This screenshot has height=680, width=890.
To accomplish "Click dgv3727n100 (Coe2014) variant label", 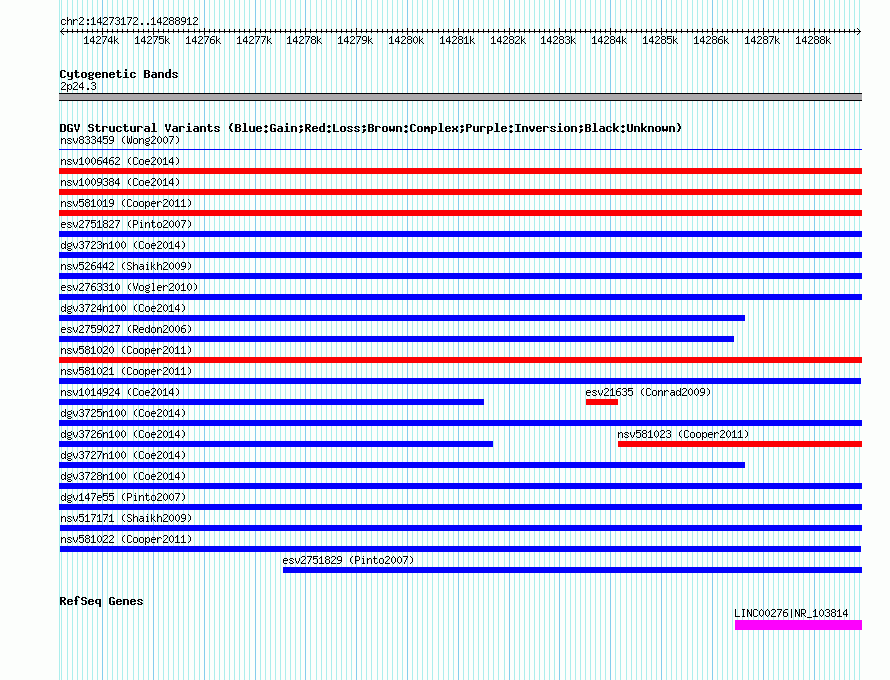I will coord(123,455).
